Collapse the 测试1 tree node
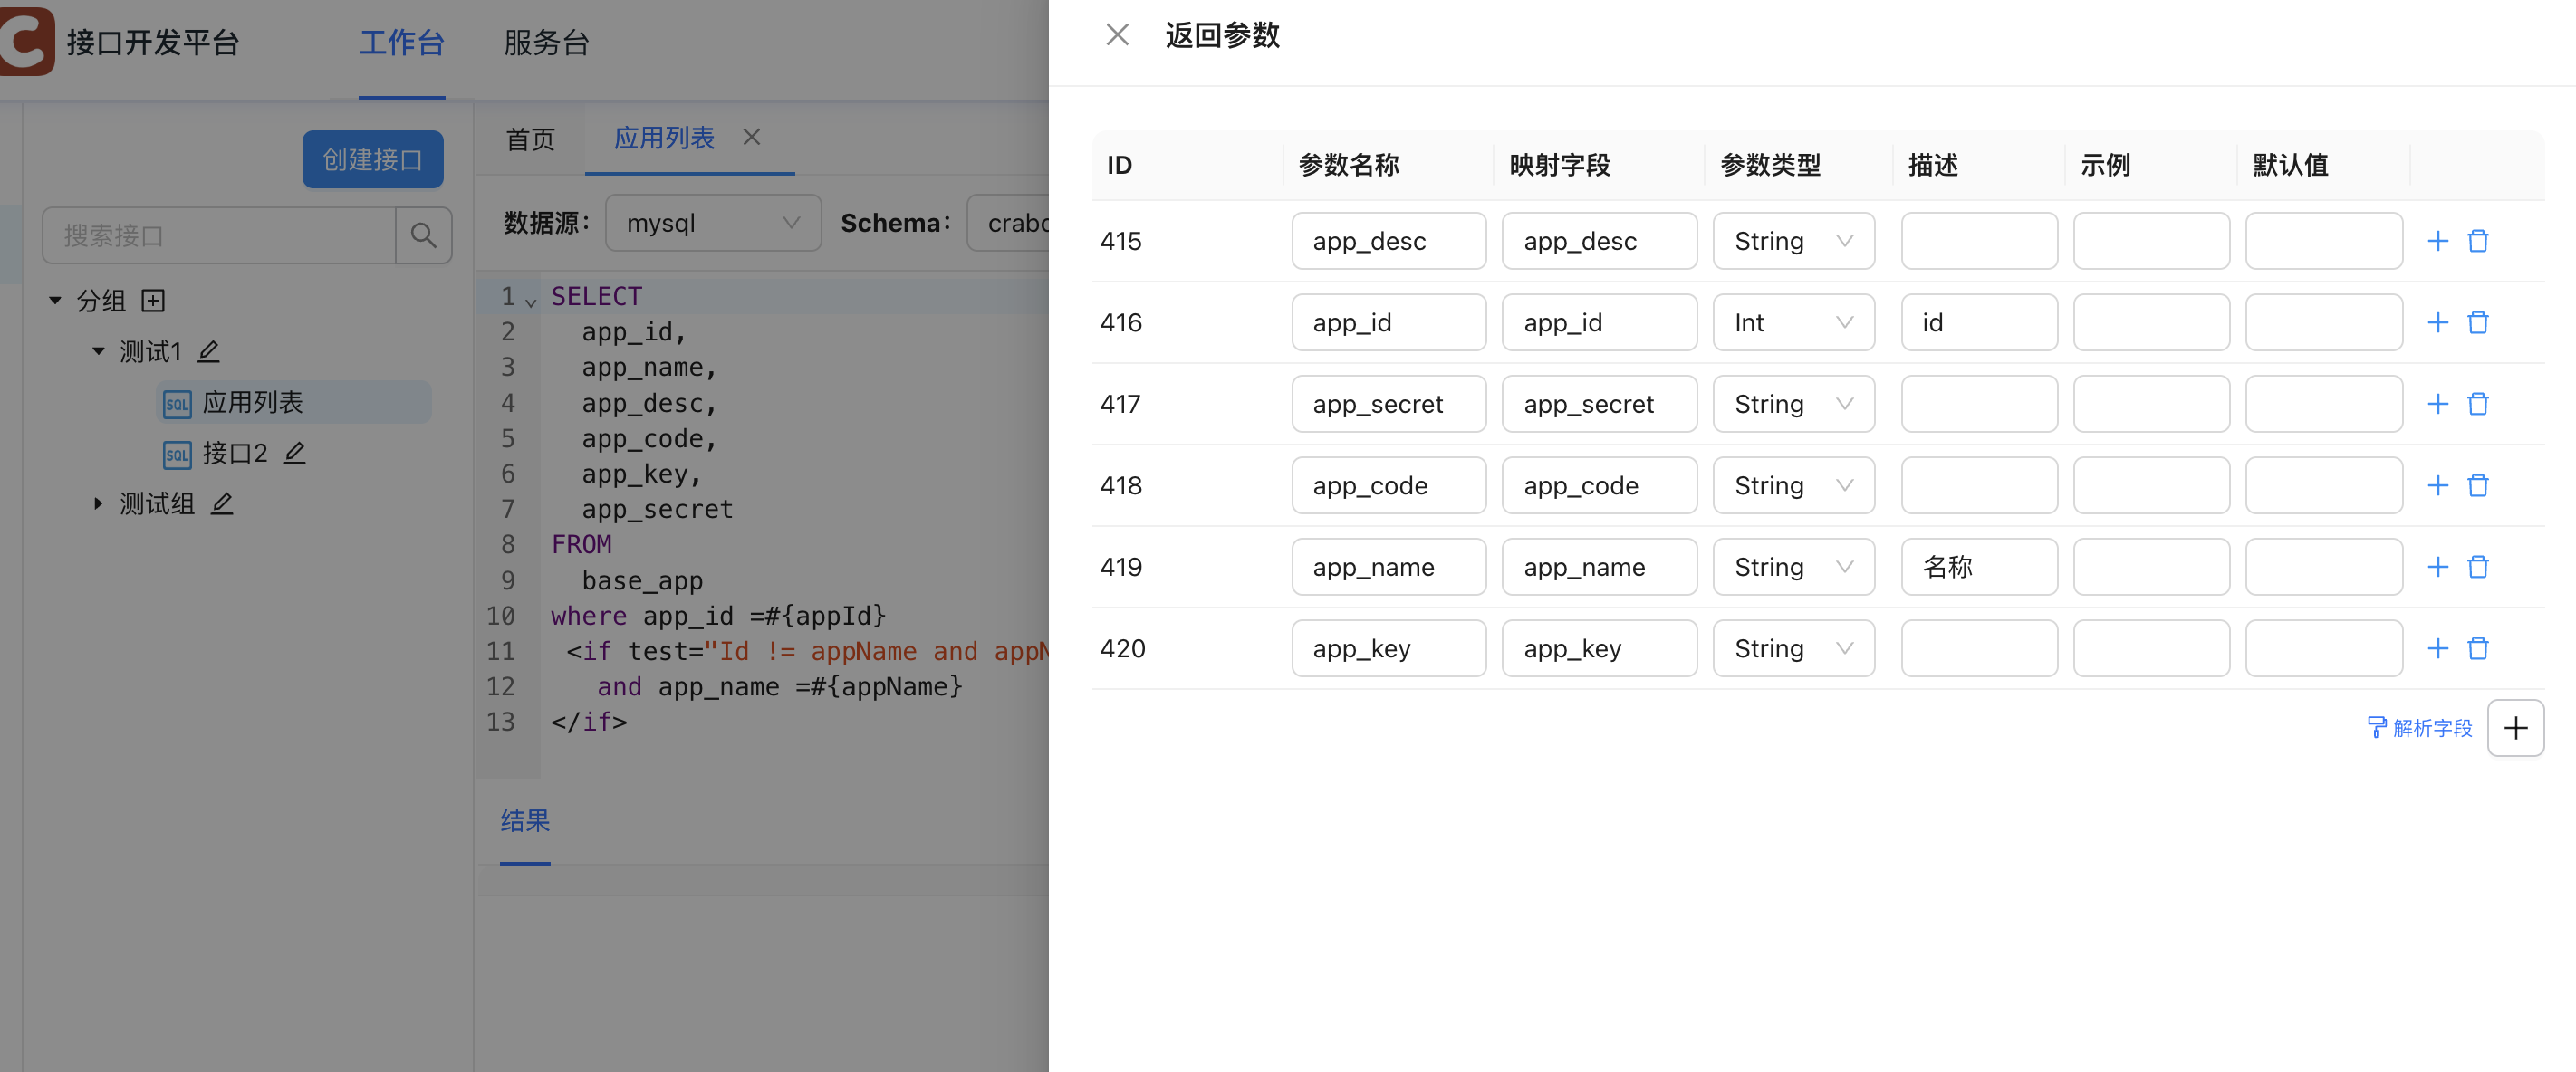The image size is (2576, 1072). click(98, 351)
